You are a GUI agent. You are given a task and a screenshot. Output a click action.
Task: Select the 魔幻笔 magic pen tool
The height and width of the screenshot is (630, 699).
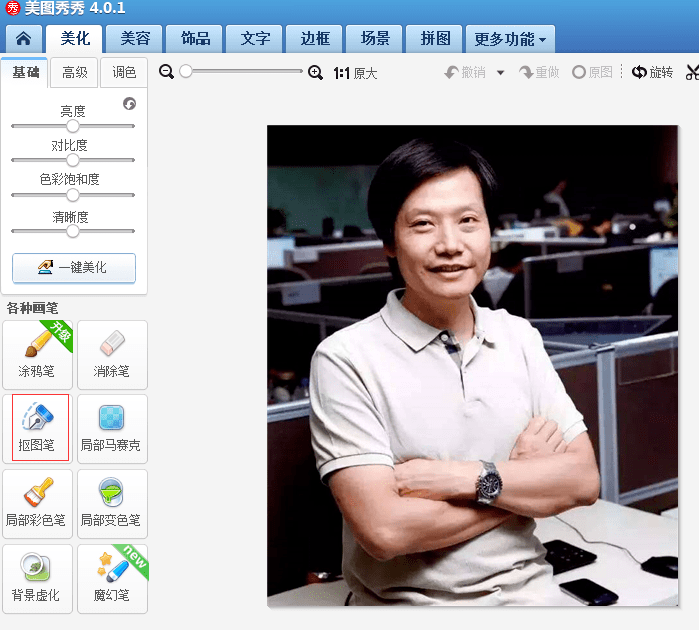pyautogui.click(x=112, y=578)
